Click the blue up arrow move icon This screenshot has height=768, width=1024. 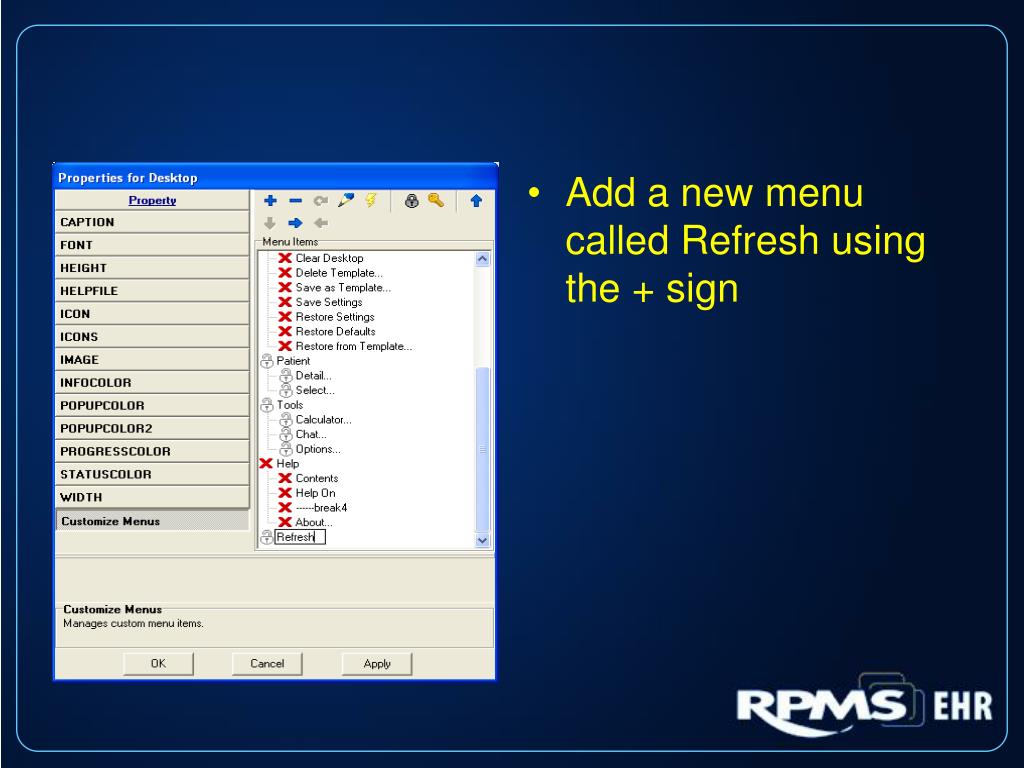[476, 200]
